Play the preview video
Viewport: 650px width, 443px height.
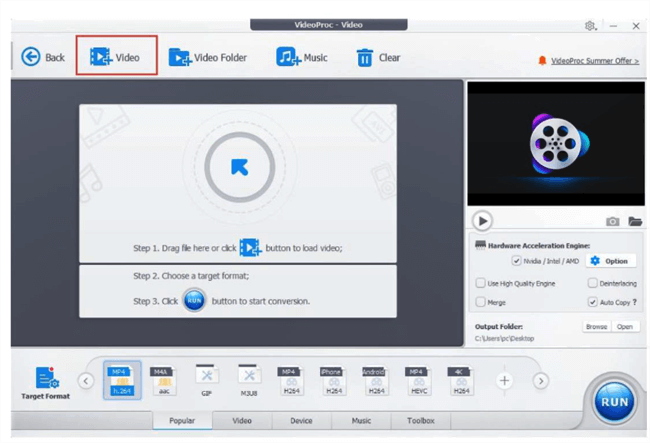point(482,221)
